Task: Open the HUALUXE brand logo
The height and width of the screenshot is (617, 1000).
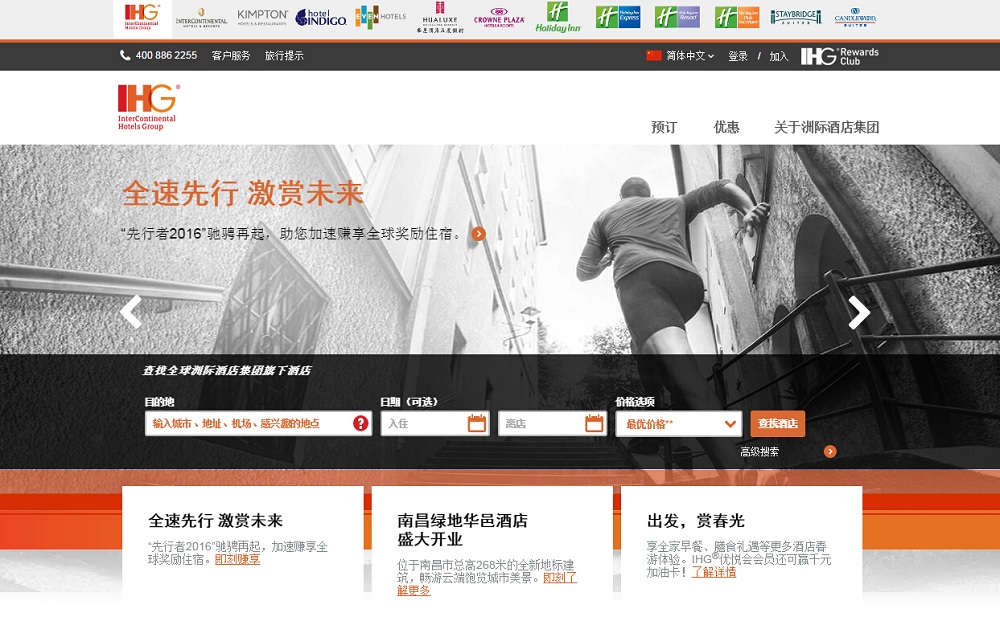Action: click(440, 17)
